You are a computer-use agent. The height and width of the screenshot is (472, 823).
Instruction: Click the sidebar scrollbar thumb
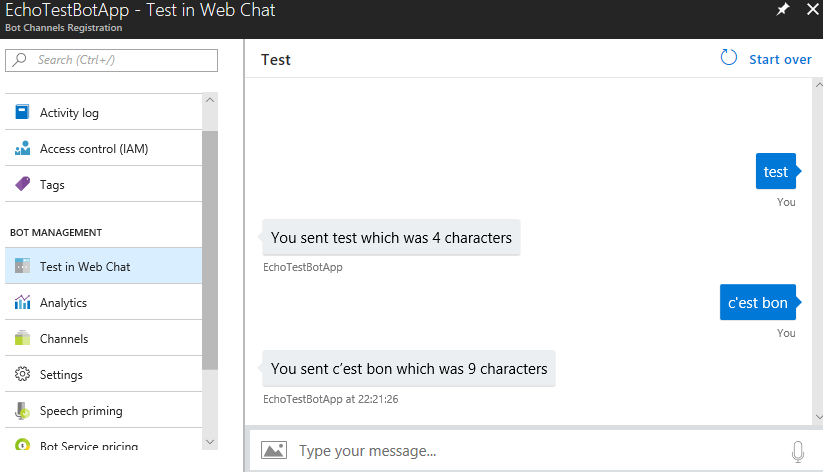point(210,250)
